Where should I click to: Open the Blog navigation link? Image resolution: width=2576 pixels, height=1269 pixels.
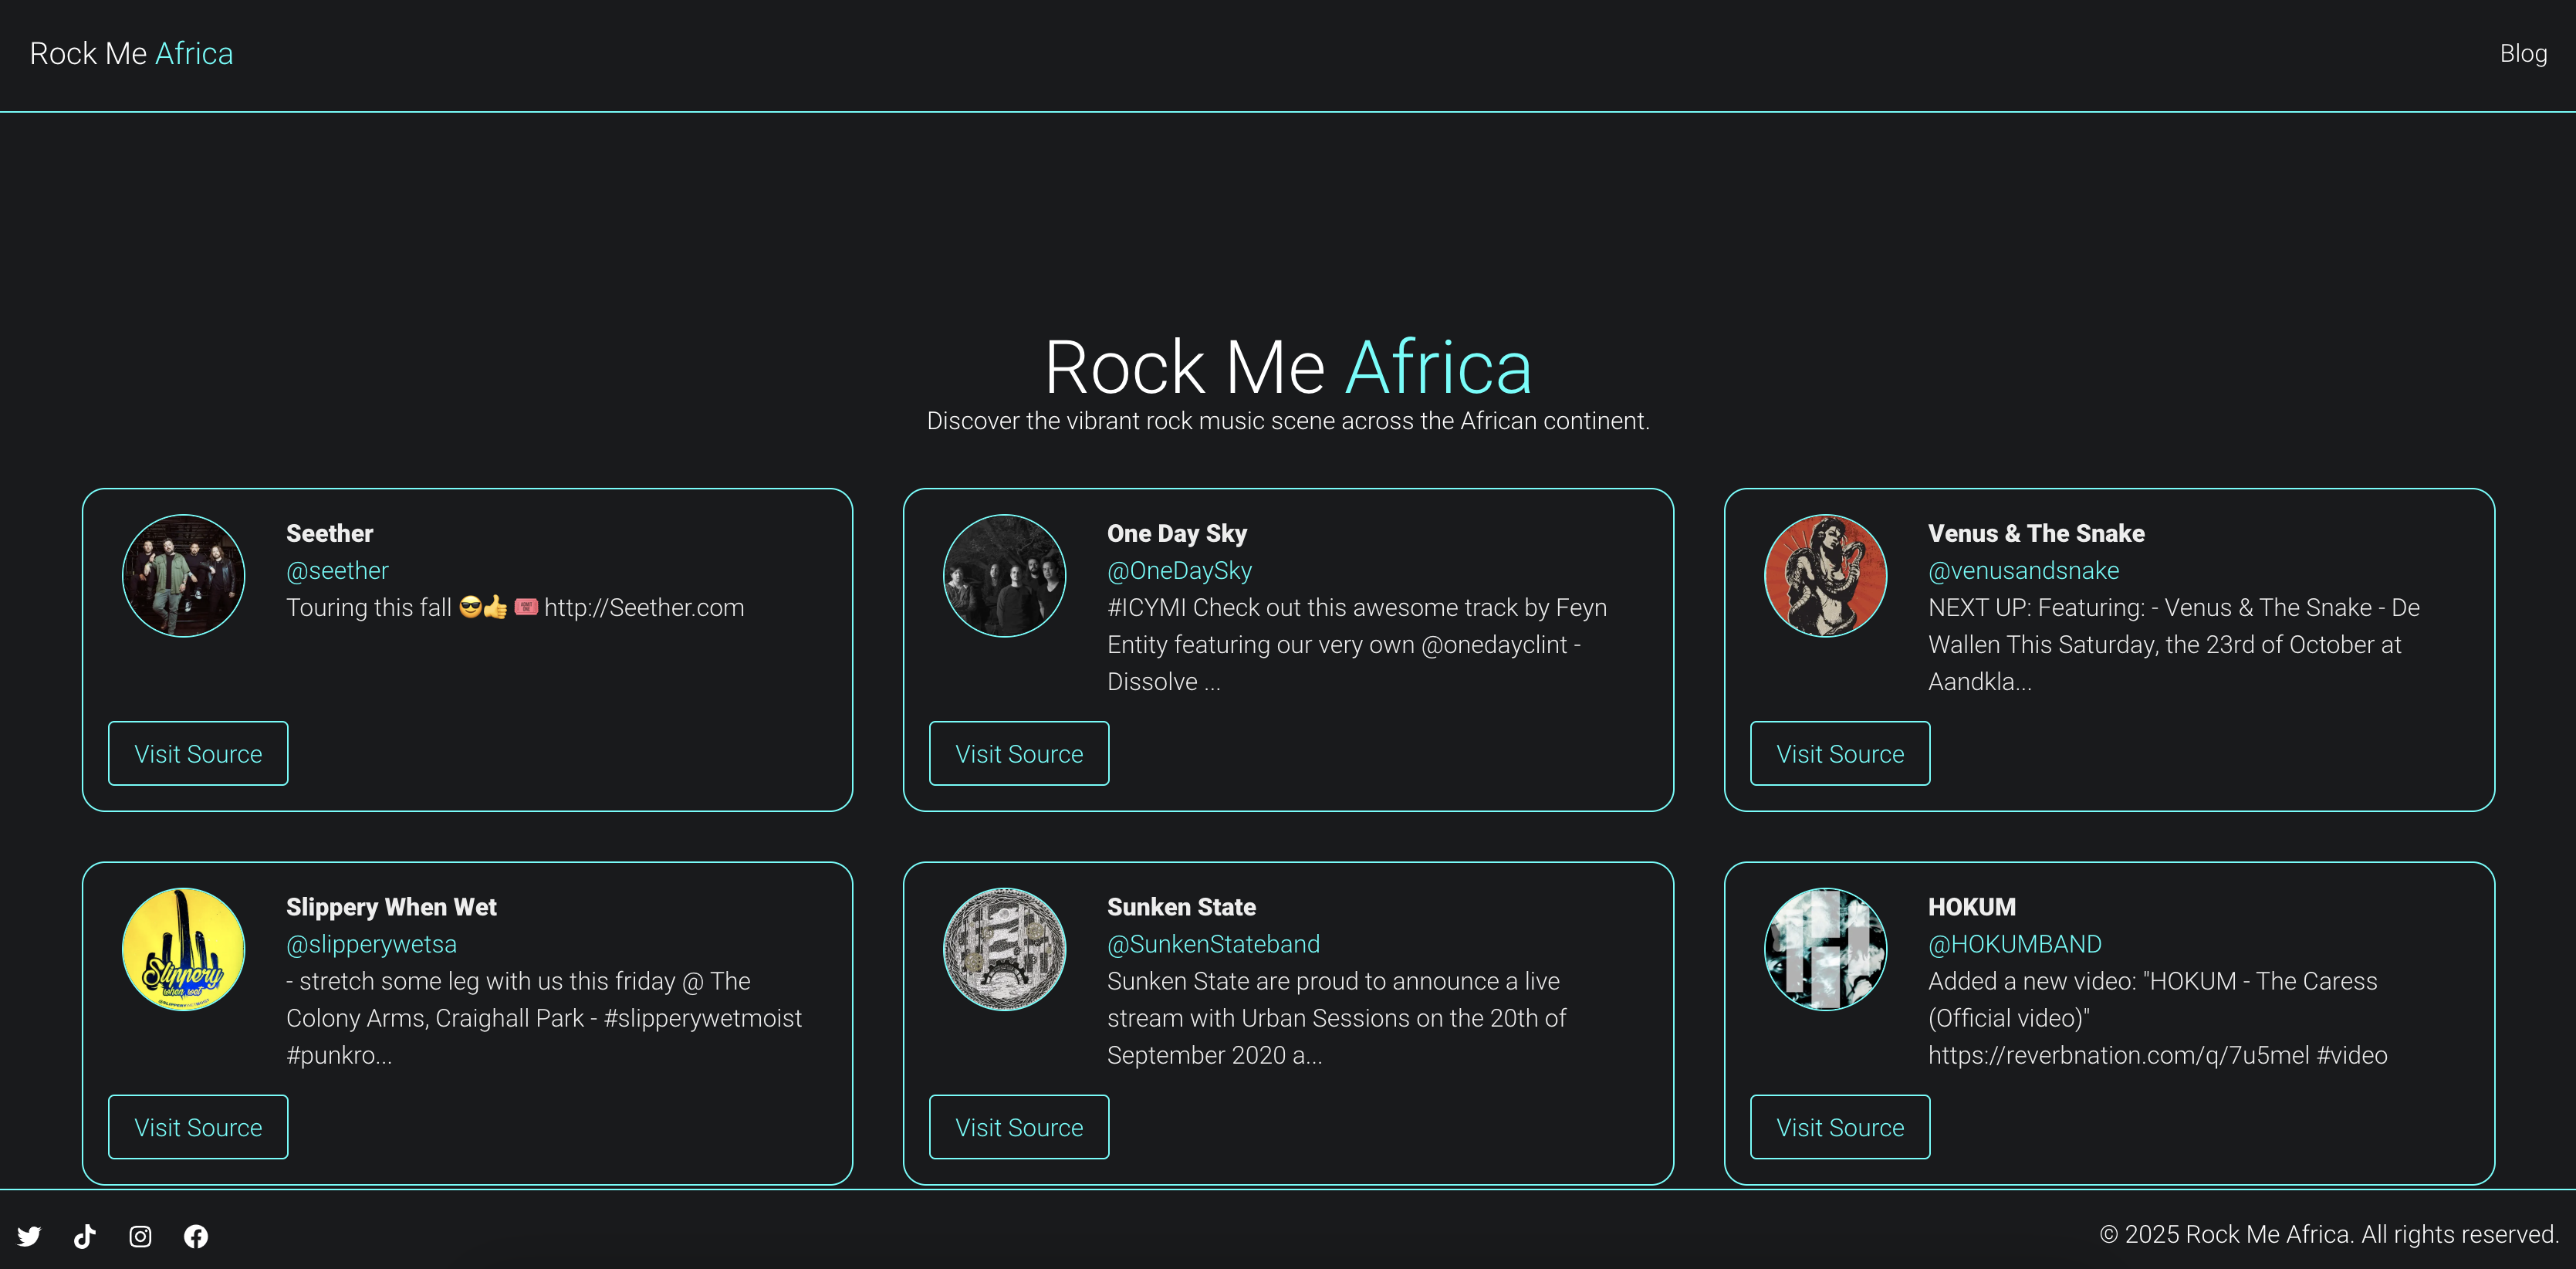2522,53
